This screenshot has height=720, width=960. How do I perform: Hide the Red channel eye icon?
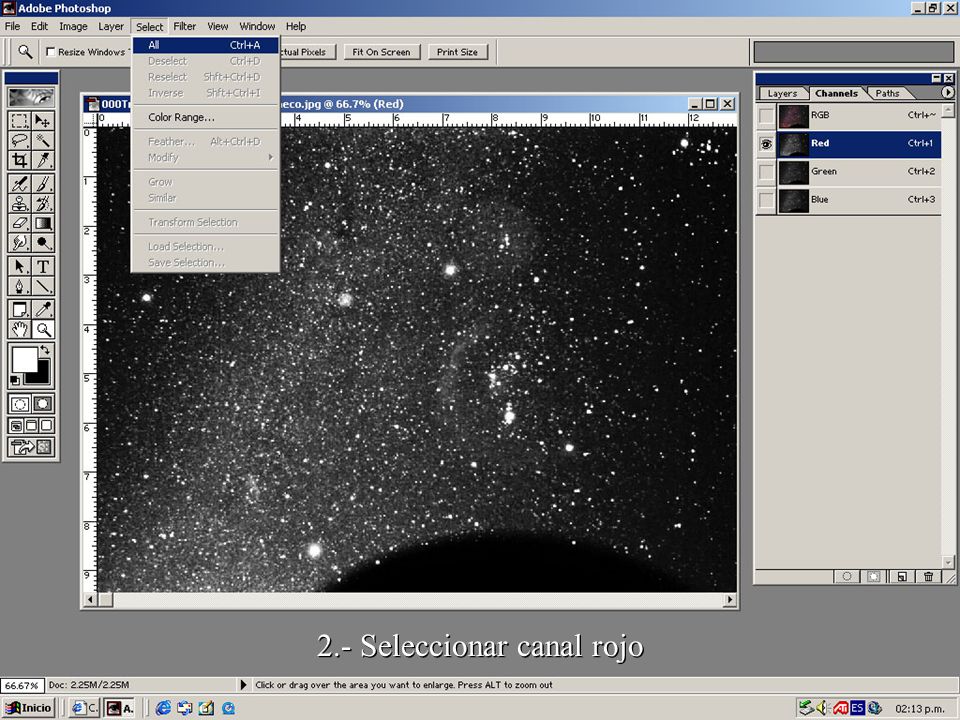tap(766, 144)
